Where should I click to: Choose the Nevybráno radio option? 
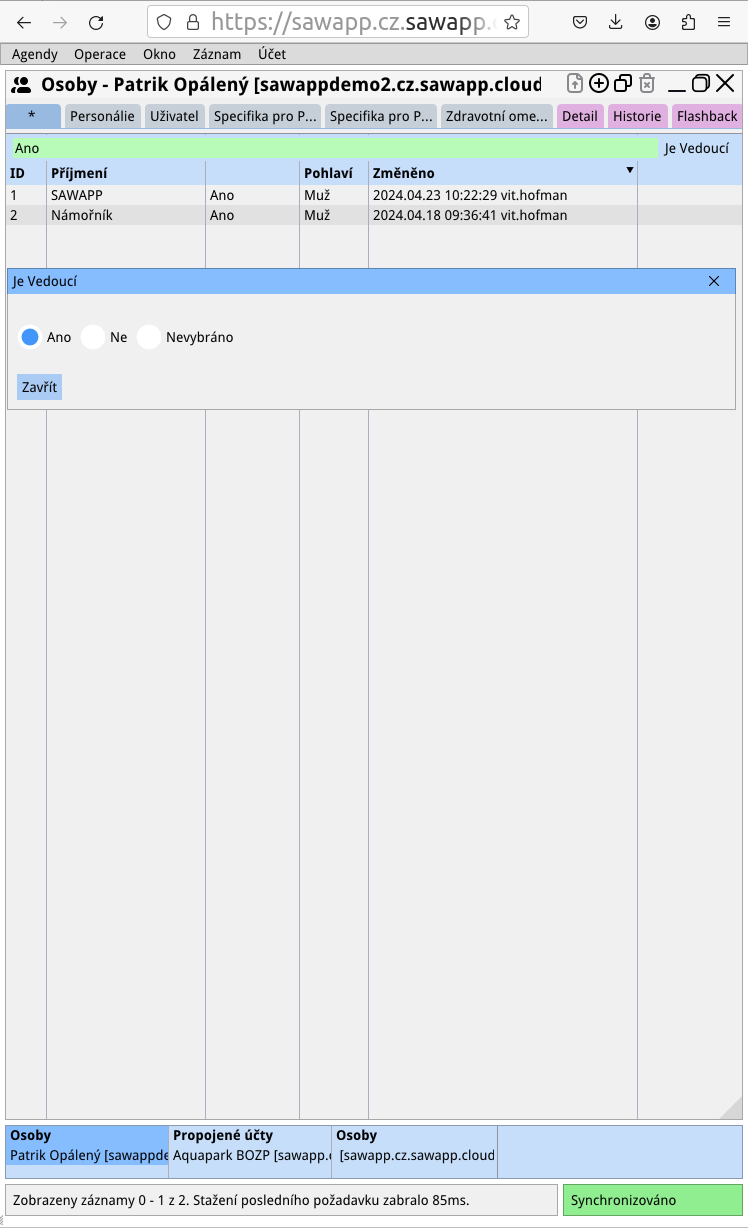(x=149, y=337)
